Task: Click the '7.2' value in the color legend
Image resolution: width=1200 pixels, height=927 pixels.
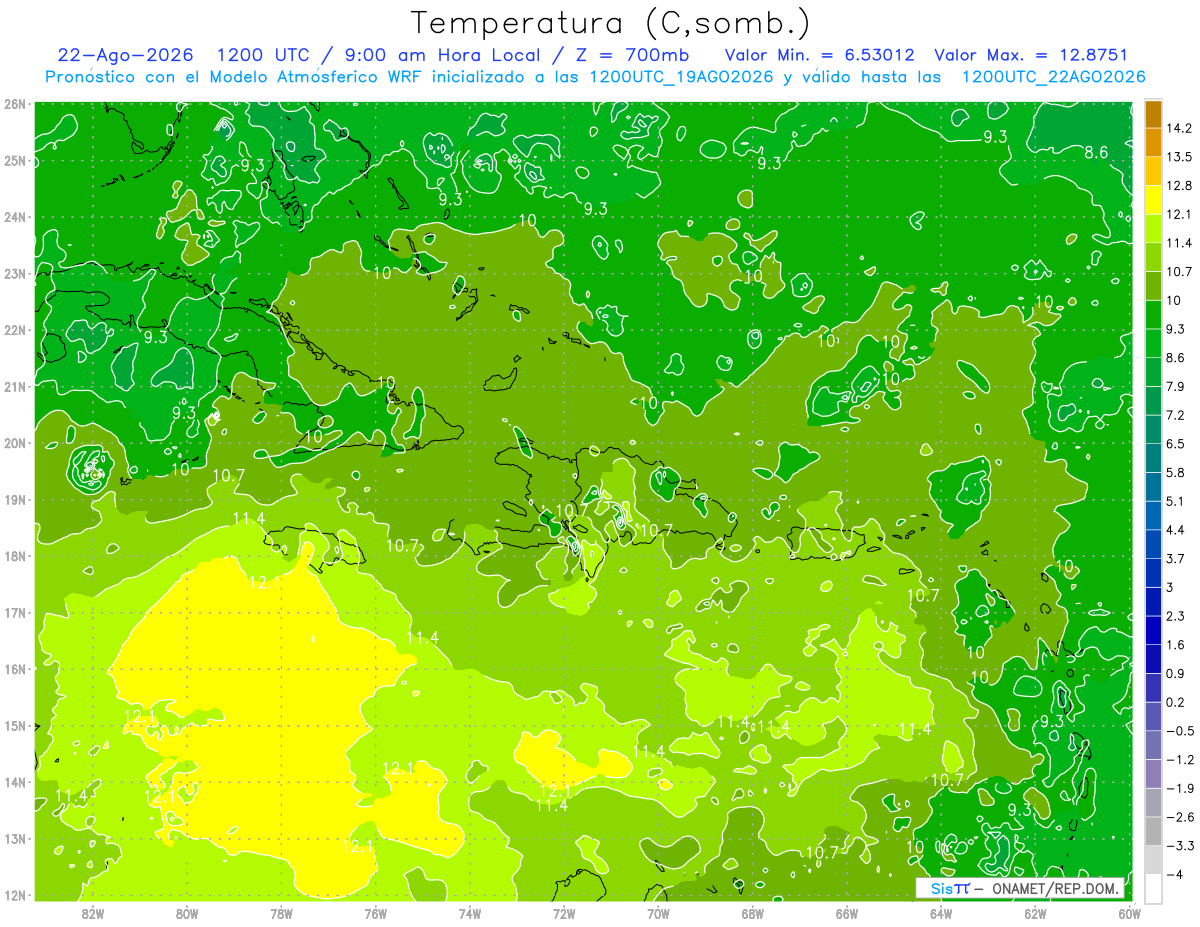Action: point(1176,415)
